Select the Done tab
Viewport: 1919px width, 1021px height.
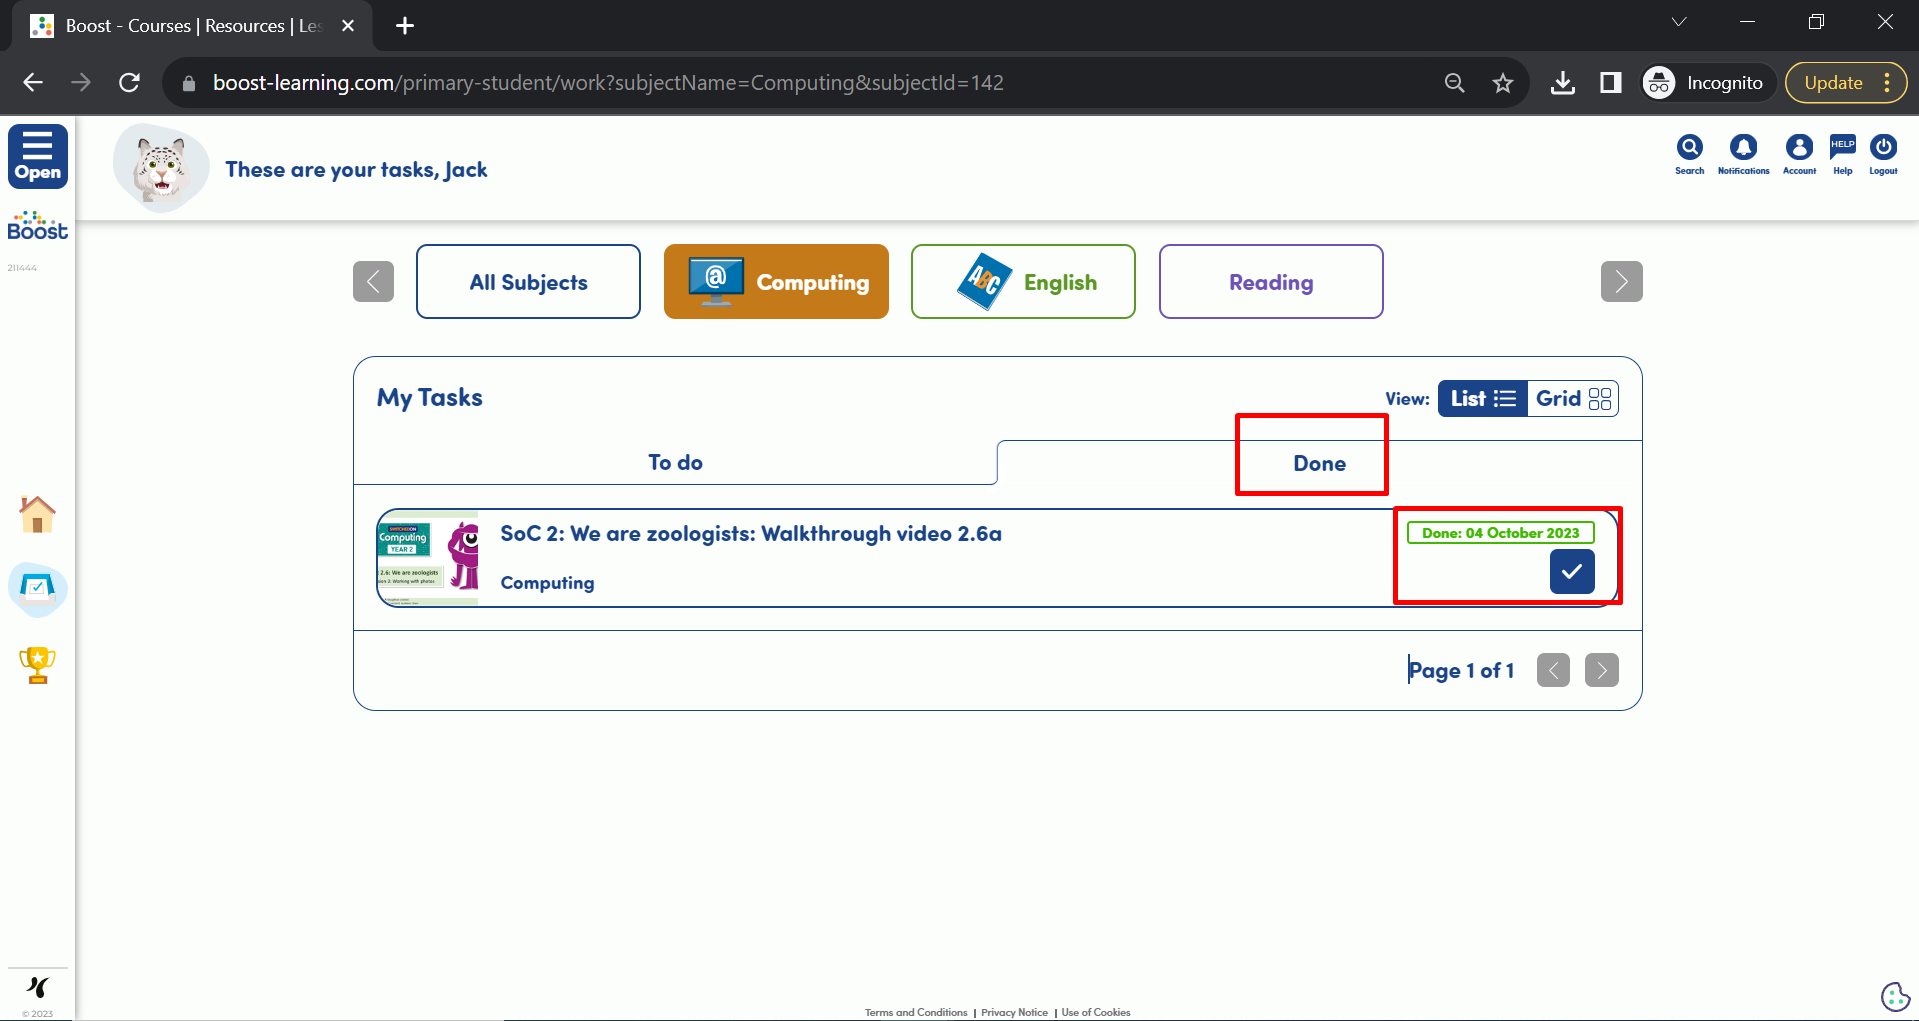coord(1318,464)
